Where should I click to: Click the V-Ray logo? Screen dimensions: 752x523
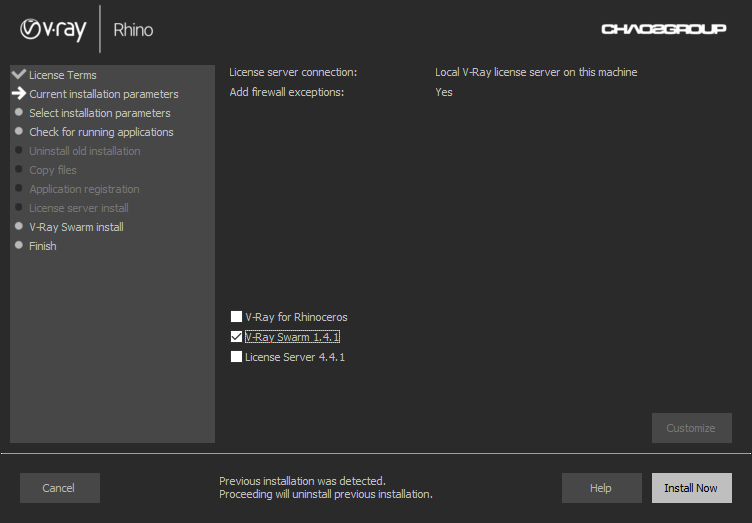(x=53, y=29)
